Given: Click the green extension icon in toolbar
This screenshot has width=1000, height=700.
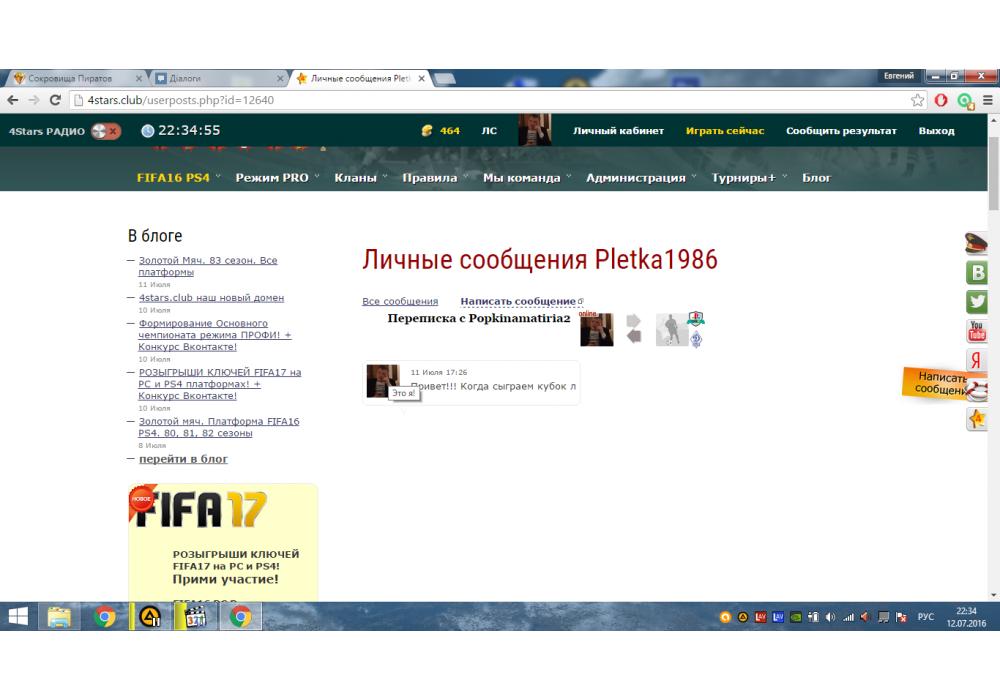Looking at the screenshot, I should (x=965, y=101).
